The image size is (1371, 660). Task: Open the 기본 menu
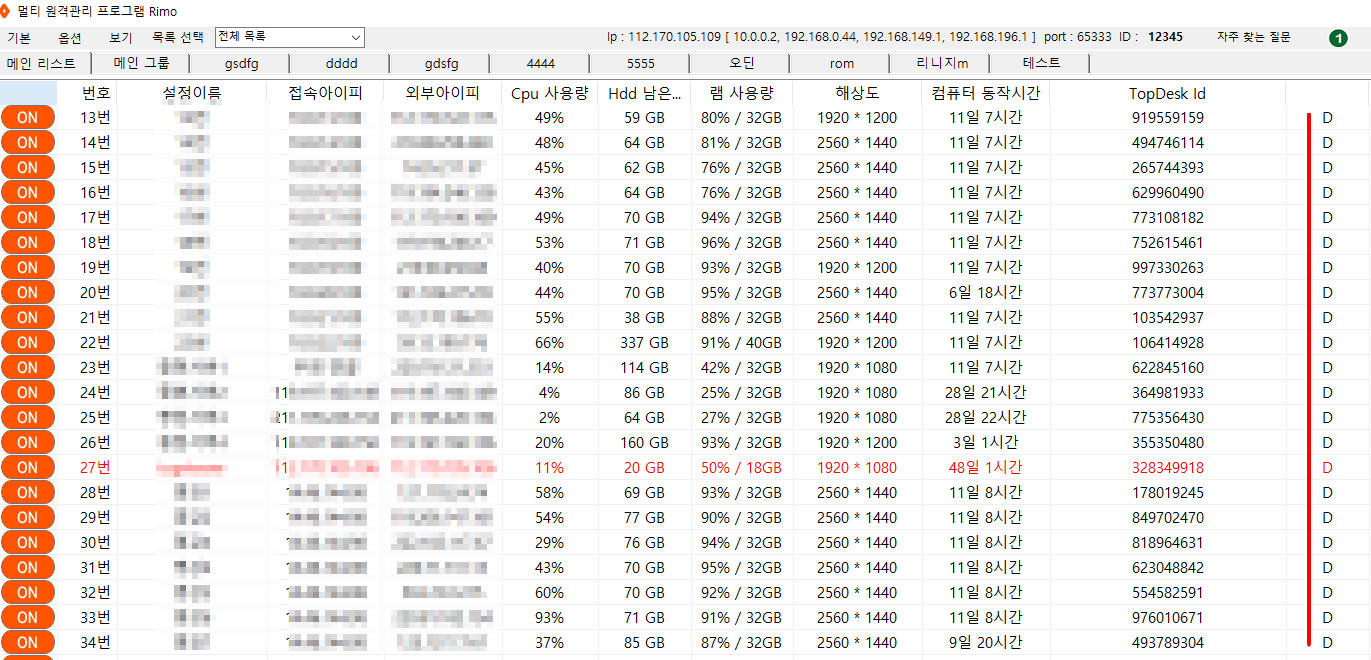19,37
